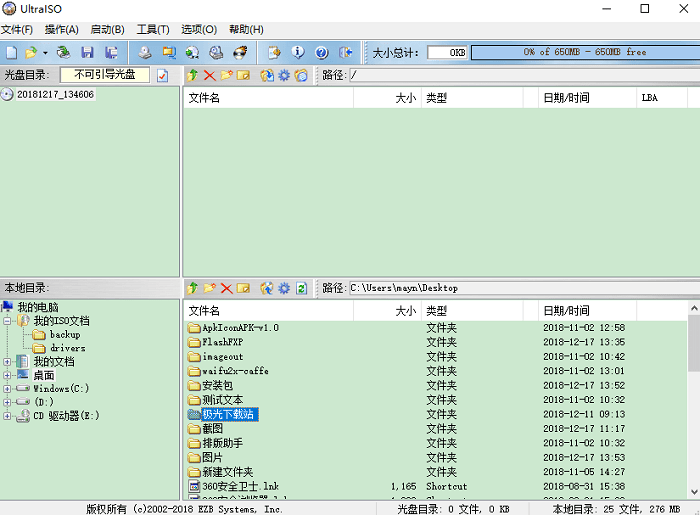The width and height of the screenshot is (700, 515).
Task: Click the Make CD/DVD image icon
Action: pos(145,53)
